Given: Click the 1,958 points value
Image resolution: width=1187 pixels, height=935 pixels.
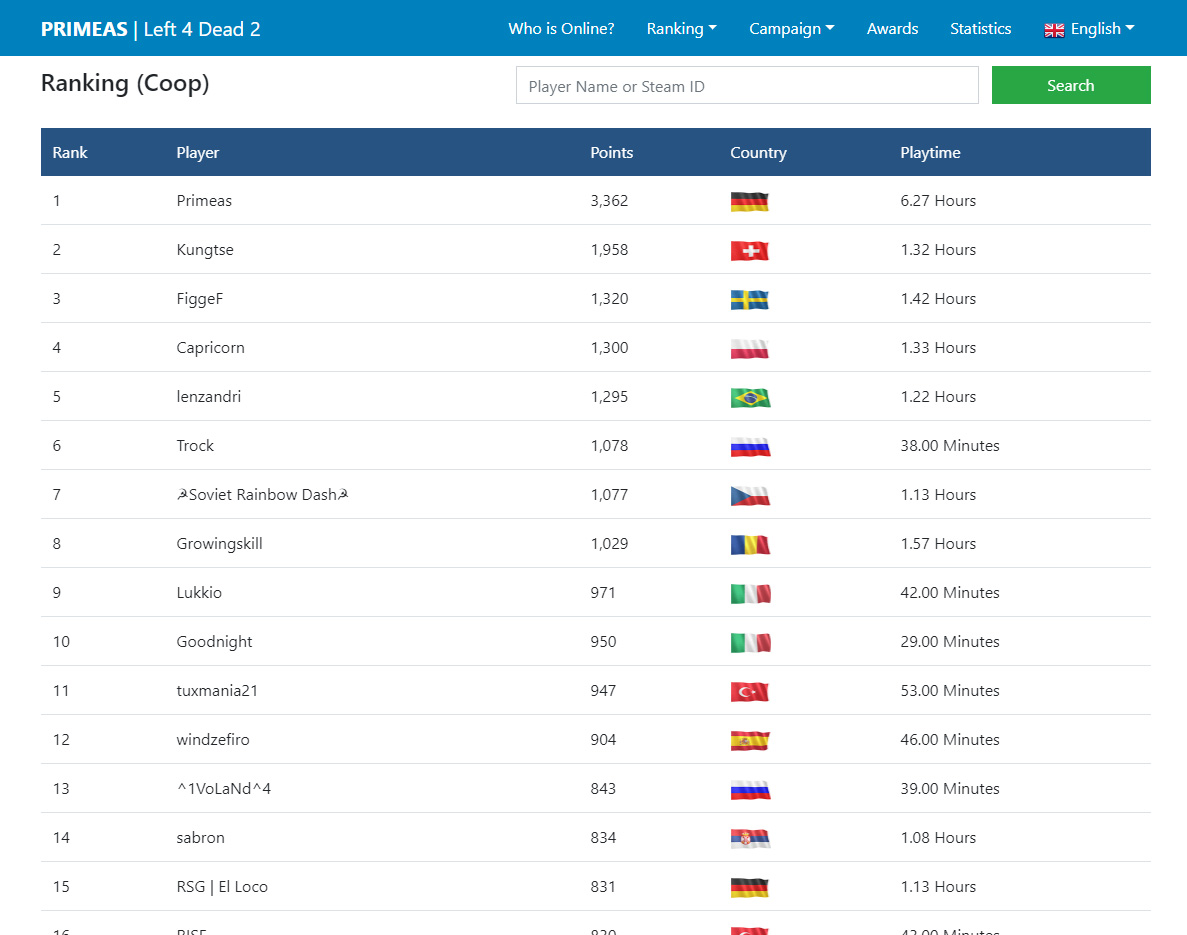Looking at the screenshot, I should coord(609,250).
